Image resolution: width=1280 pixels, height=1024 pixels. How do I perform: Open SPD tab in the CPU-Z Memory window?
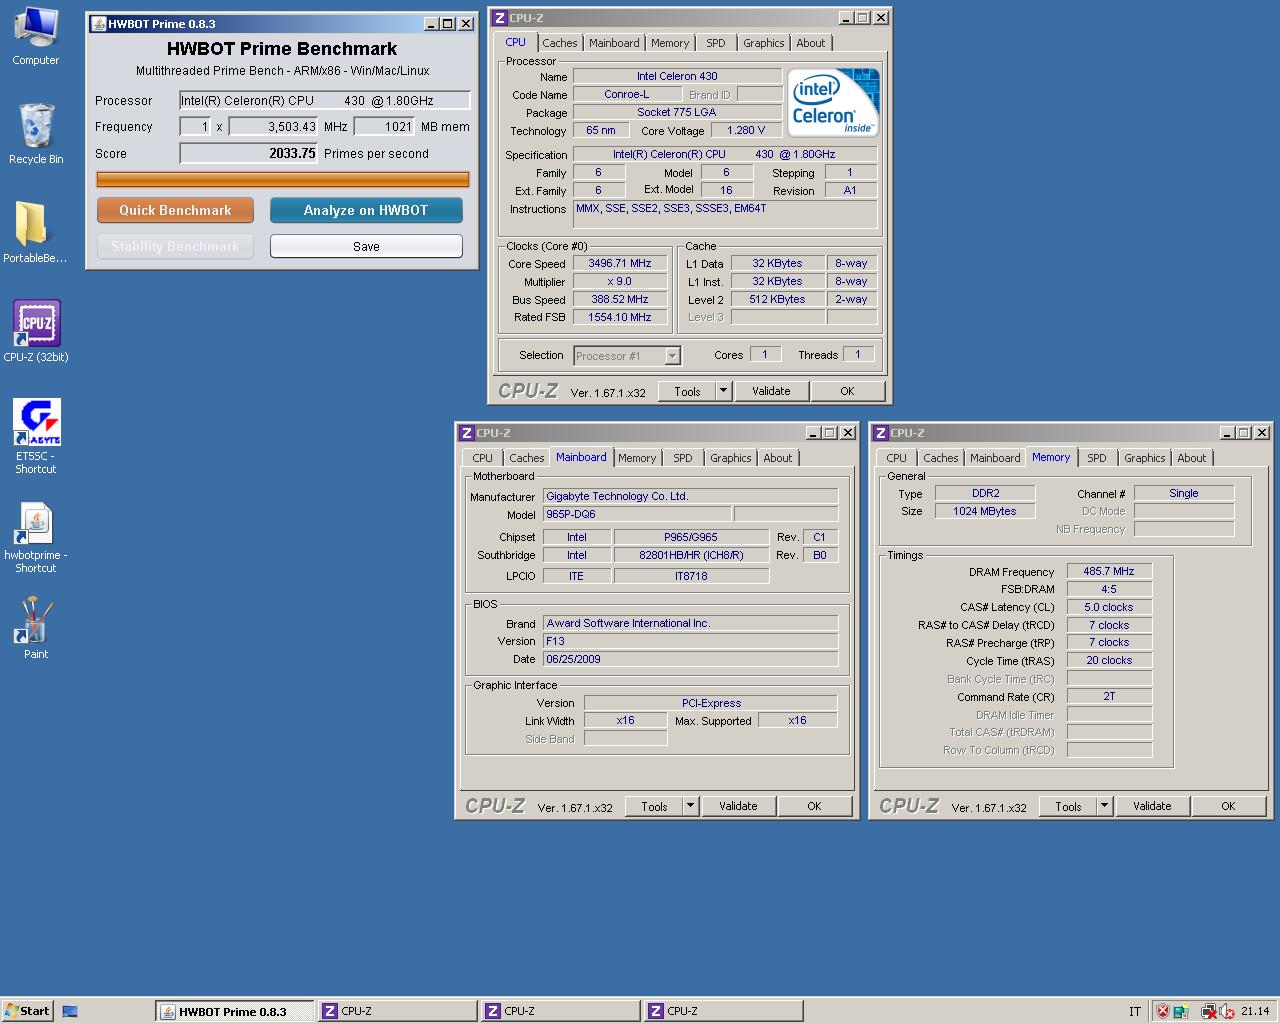click(1097, 458)
